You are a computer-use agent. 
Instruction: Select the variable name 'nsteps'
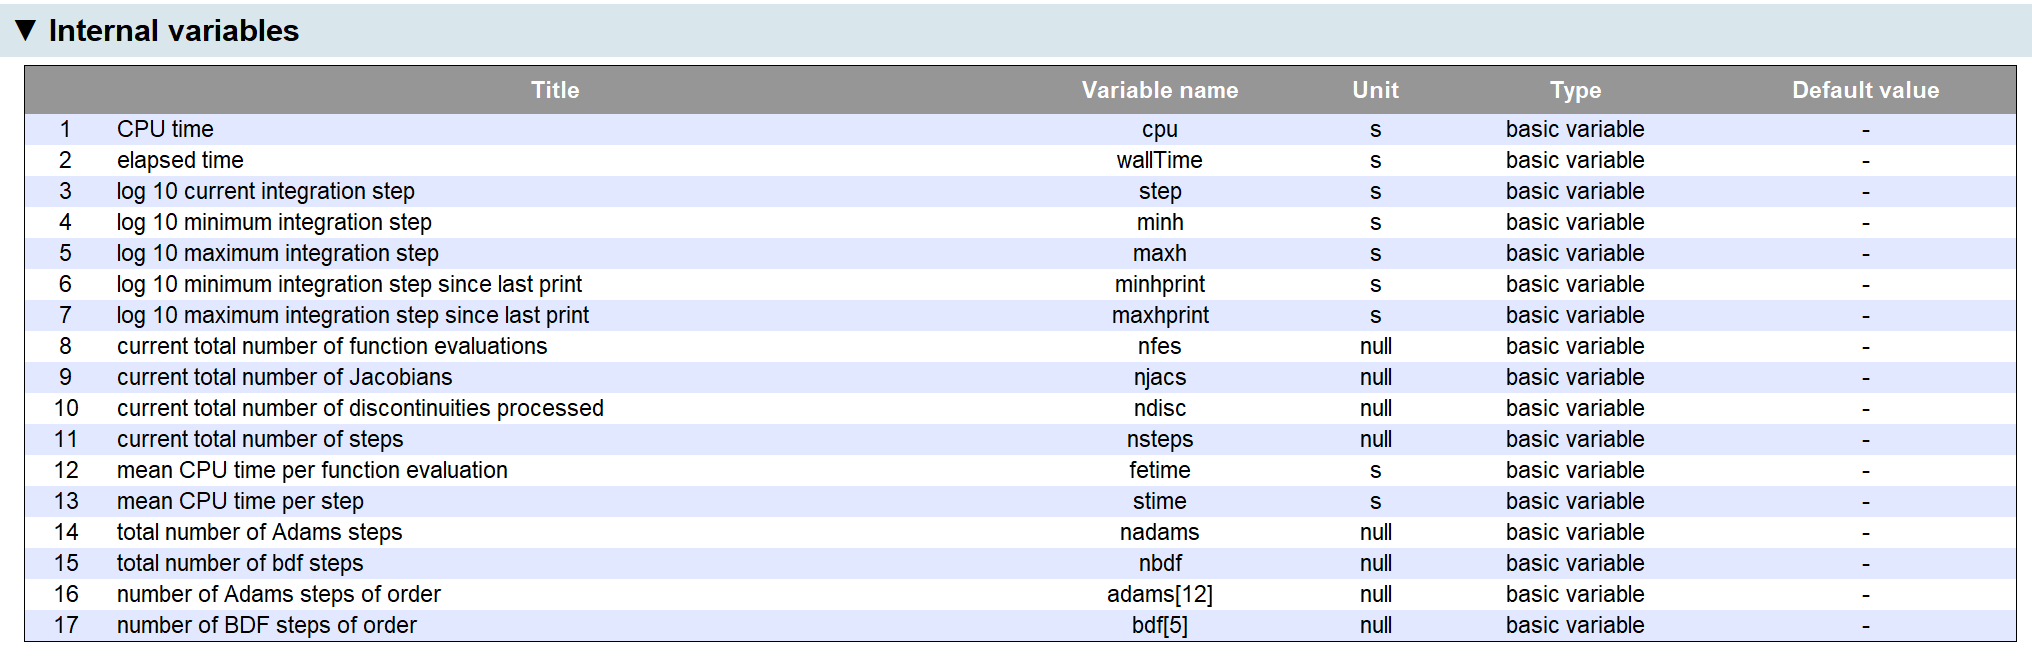[1160, 439]
